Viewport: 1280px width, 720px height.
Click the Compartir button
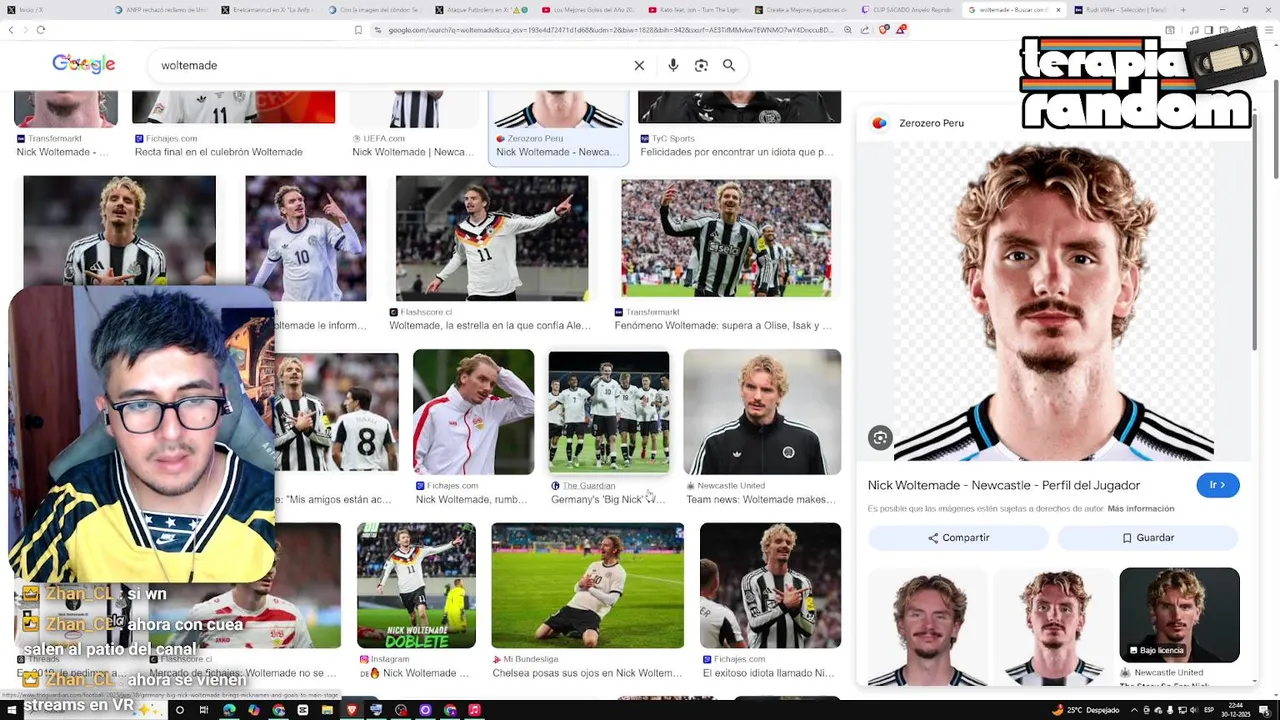(x=958, y=538)
